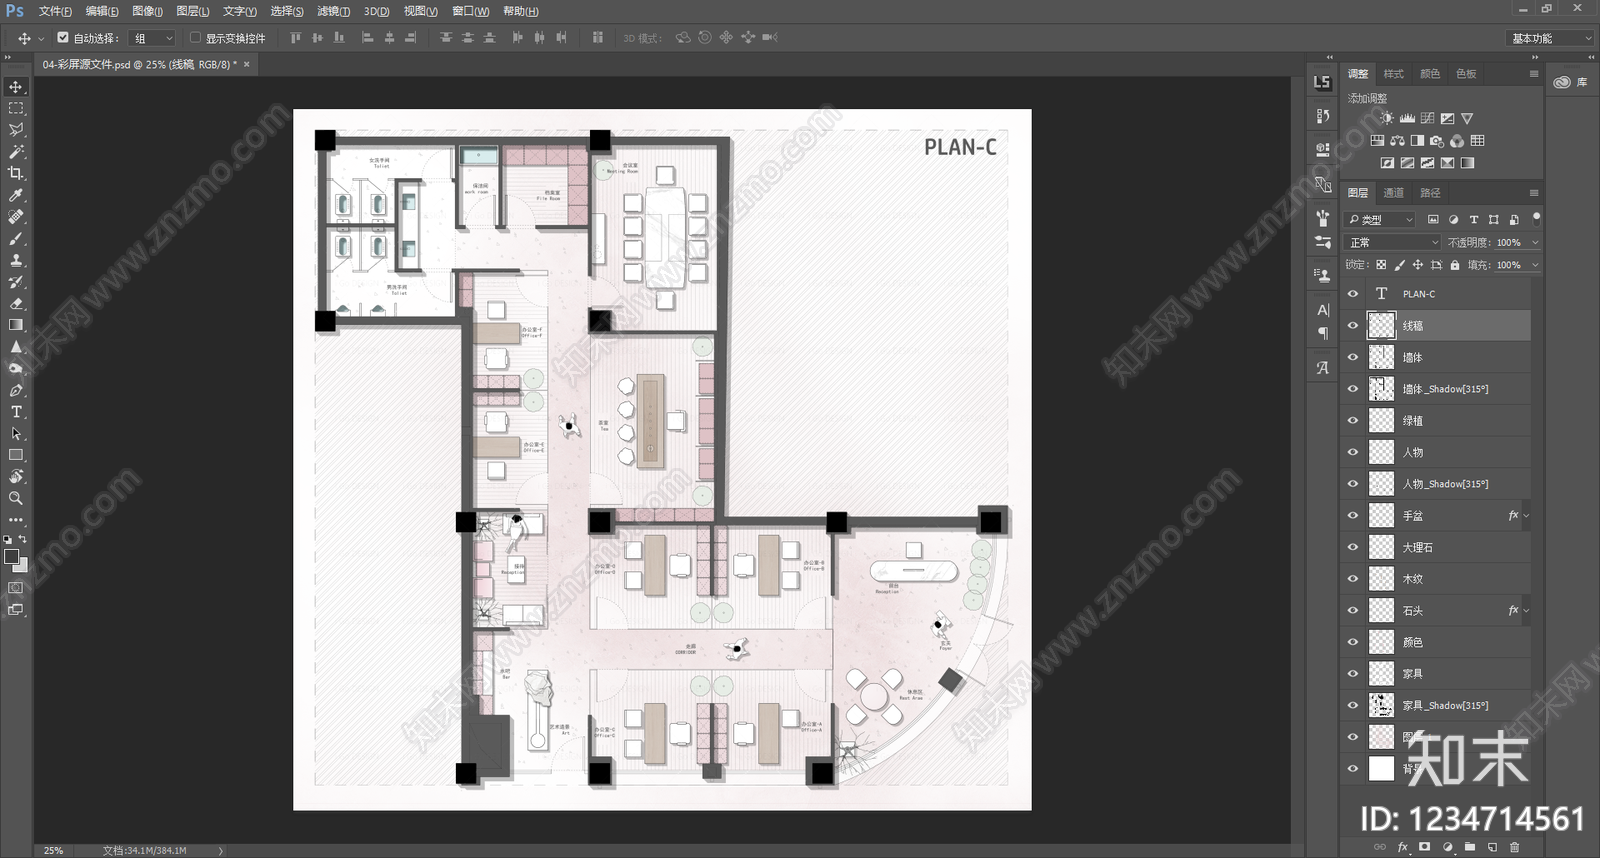Select the Magic Wand tool
Screen dimensions: 1600x858
tap(16, 152)
